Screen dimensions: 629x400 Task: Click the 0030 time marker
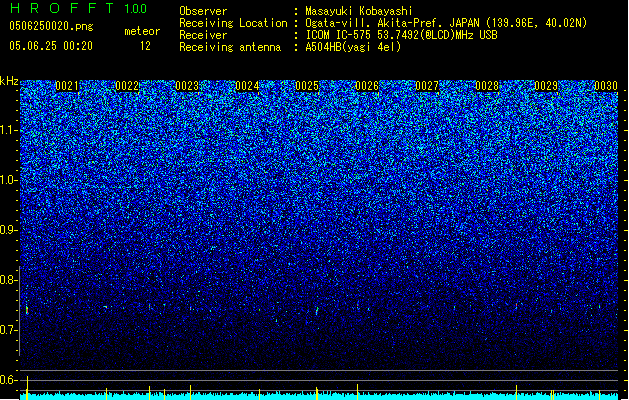(x=606, y=86)
